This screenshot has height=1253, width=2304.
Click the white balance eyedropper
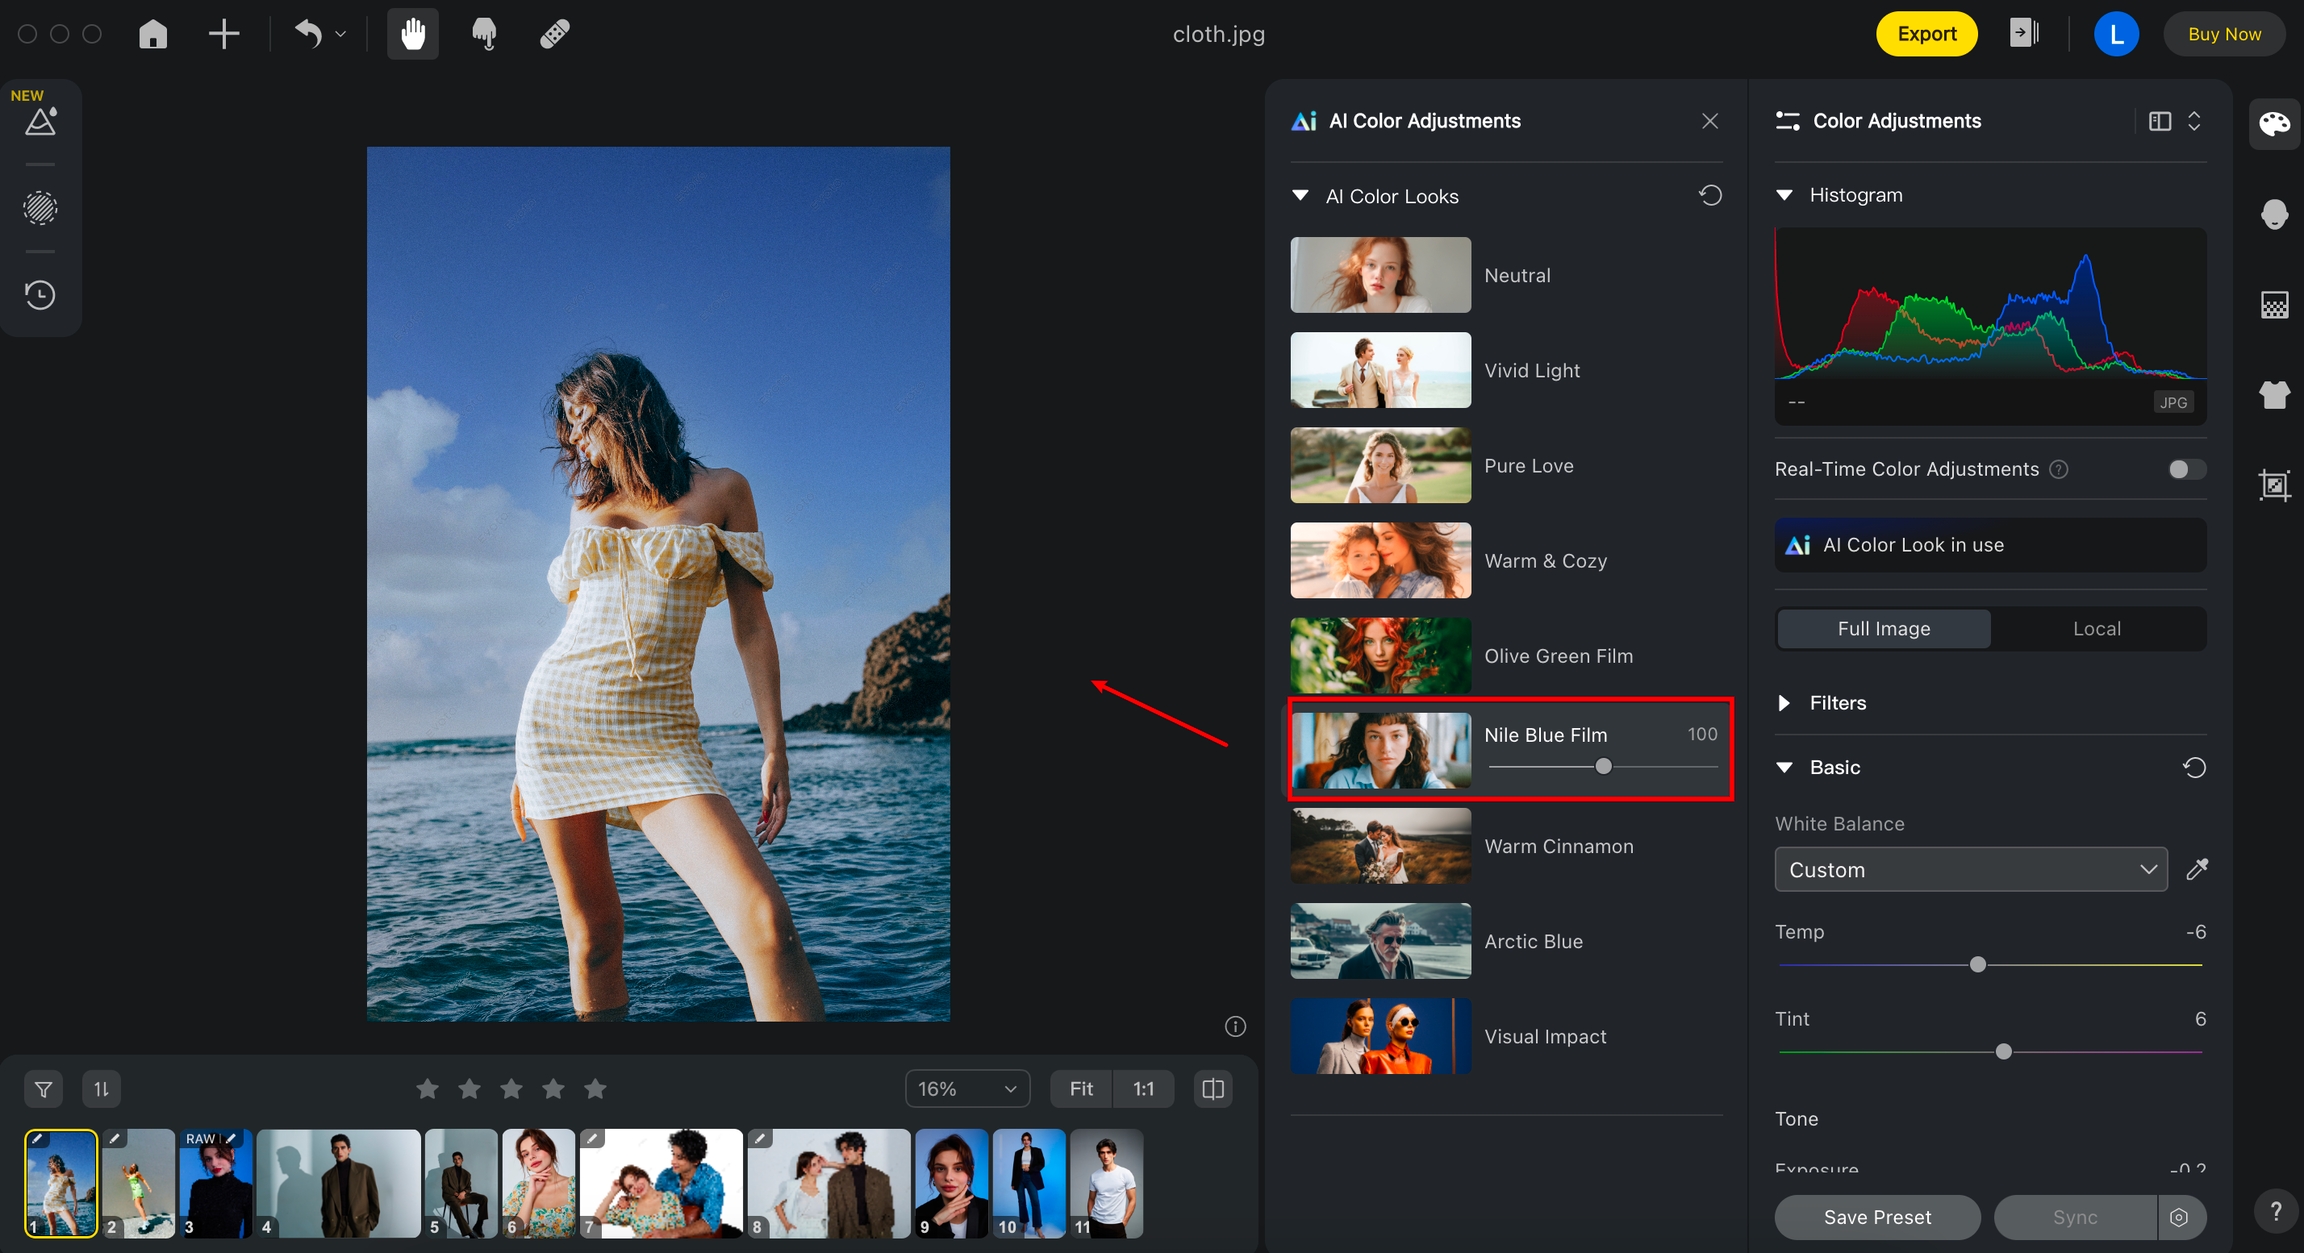[x=2196, y=869]
